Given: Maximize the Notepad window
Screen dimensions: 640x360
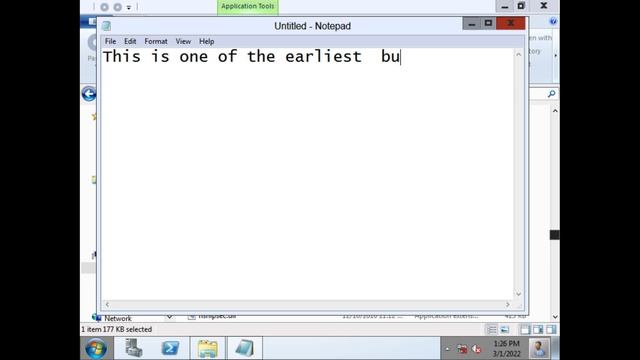Looking at the screenshot, I should [x=488, y=24].
